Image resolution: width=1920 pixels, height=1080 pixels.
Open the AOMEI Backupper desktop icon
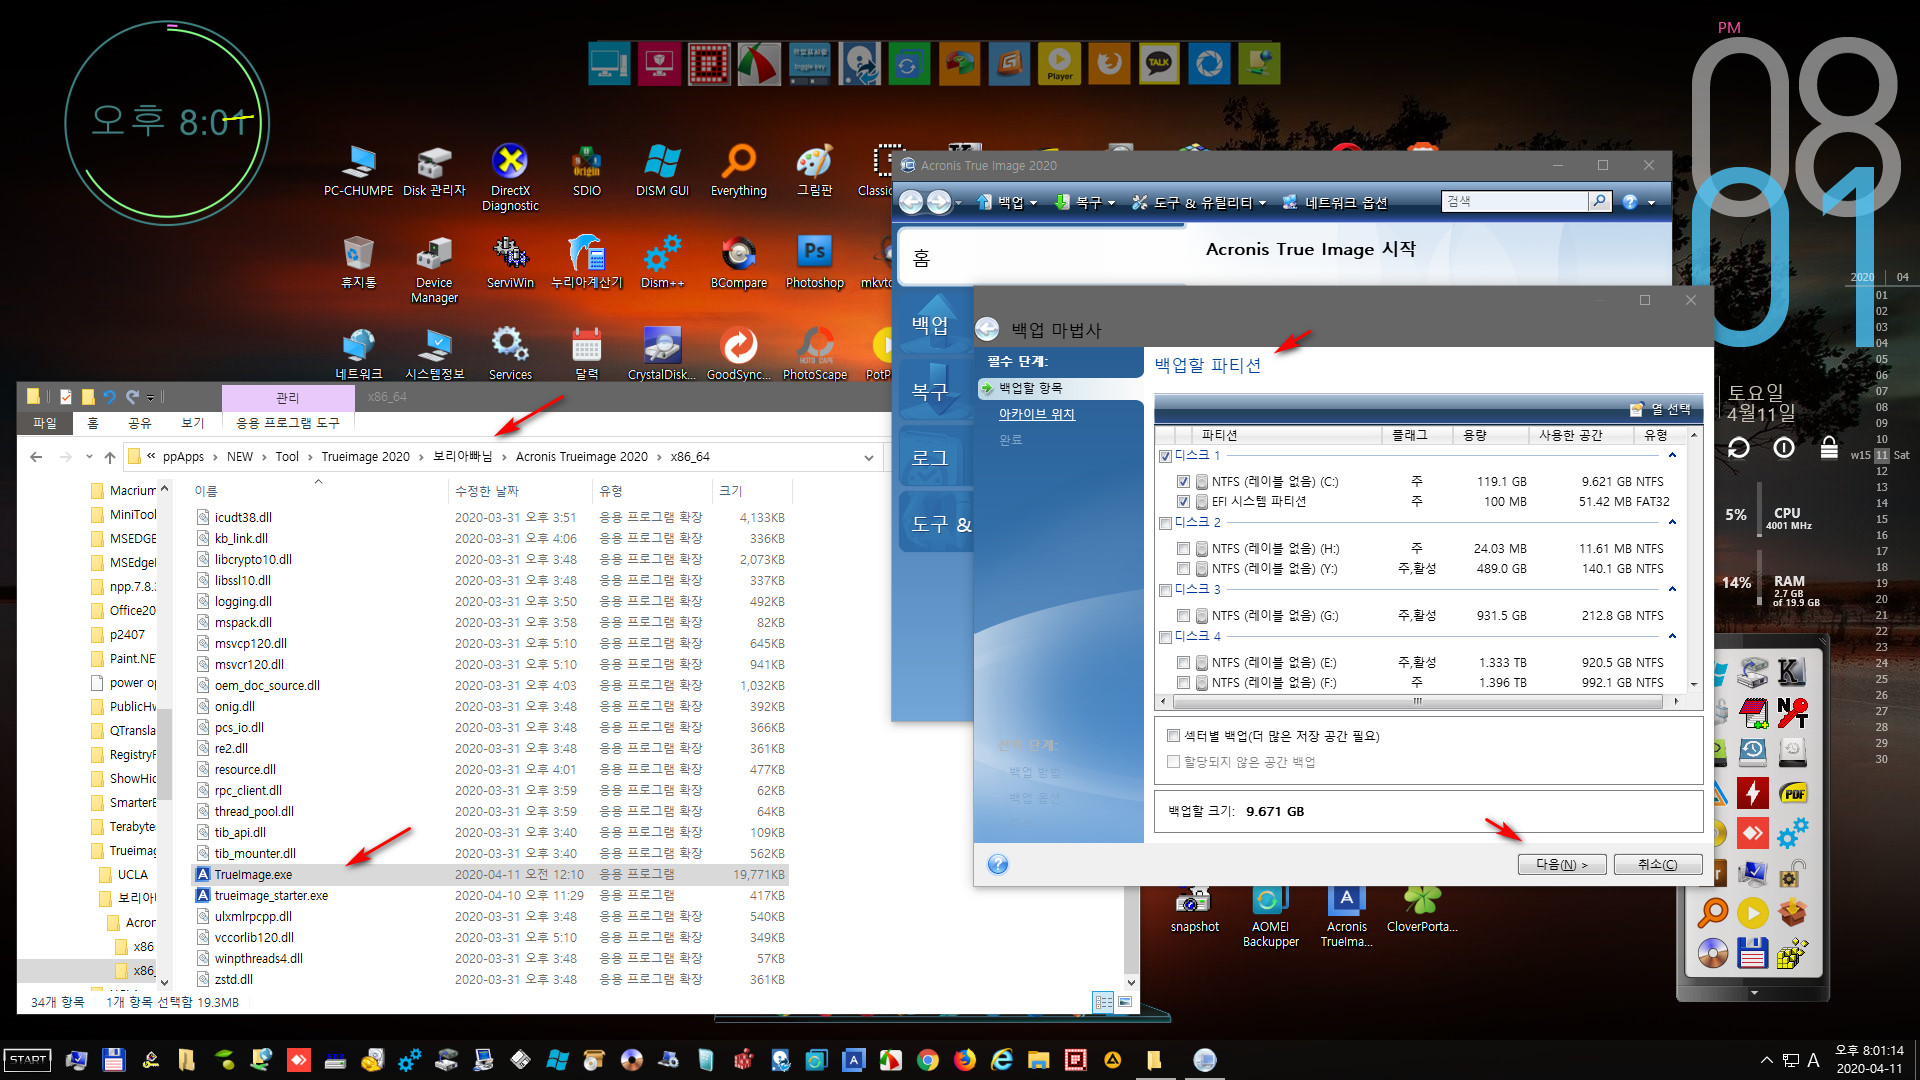coord(1270,917)
